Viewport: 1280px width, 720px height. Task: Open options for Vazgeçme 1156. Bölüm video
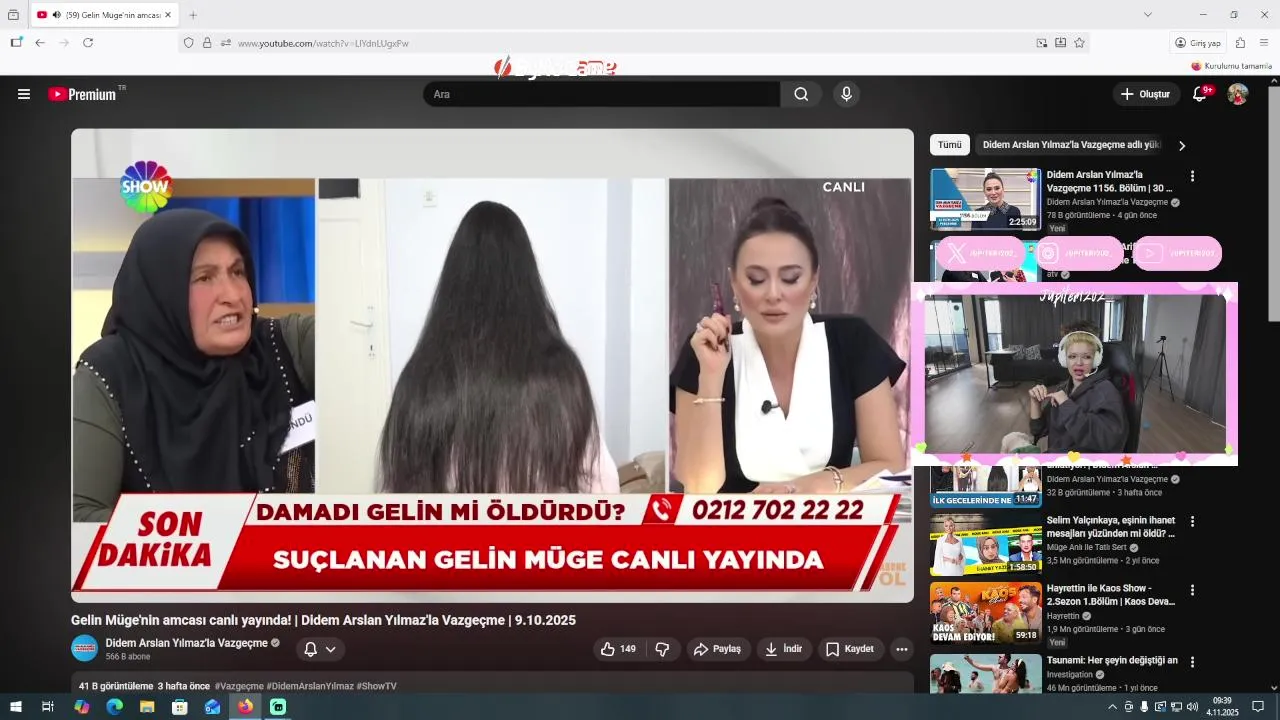tap(1192, 176)
